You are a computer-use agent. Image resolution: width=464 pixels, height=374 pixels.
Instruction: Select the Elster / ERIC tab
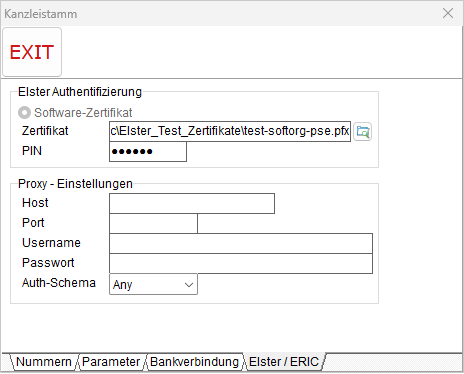pyautogui.click(x=284, y=362)
